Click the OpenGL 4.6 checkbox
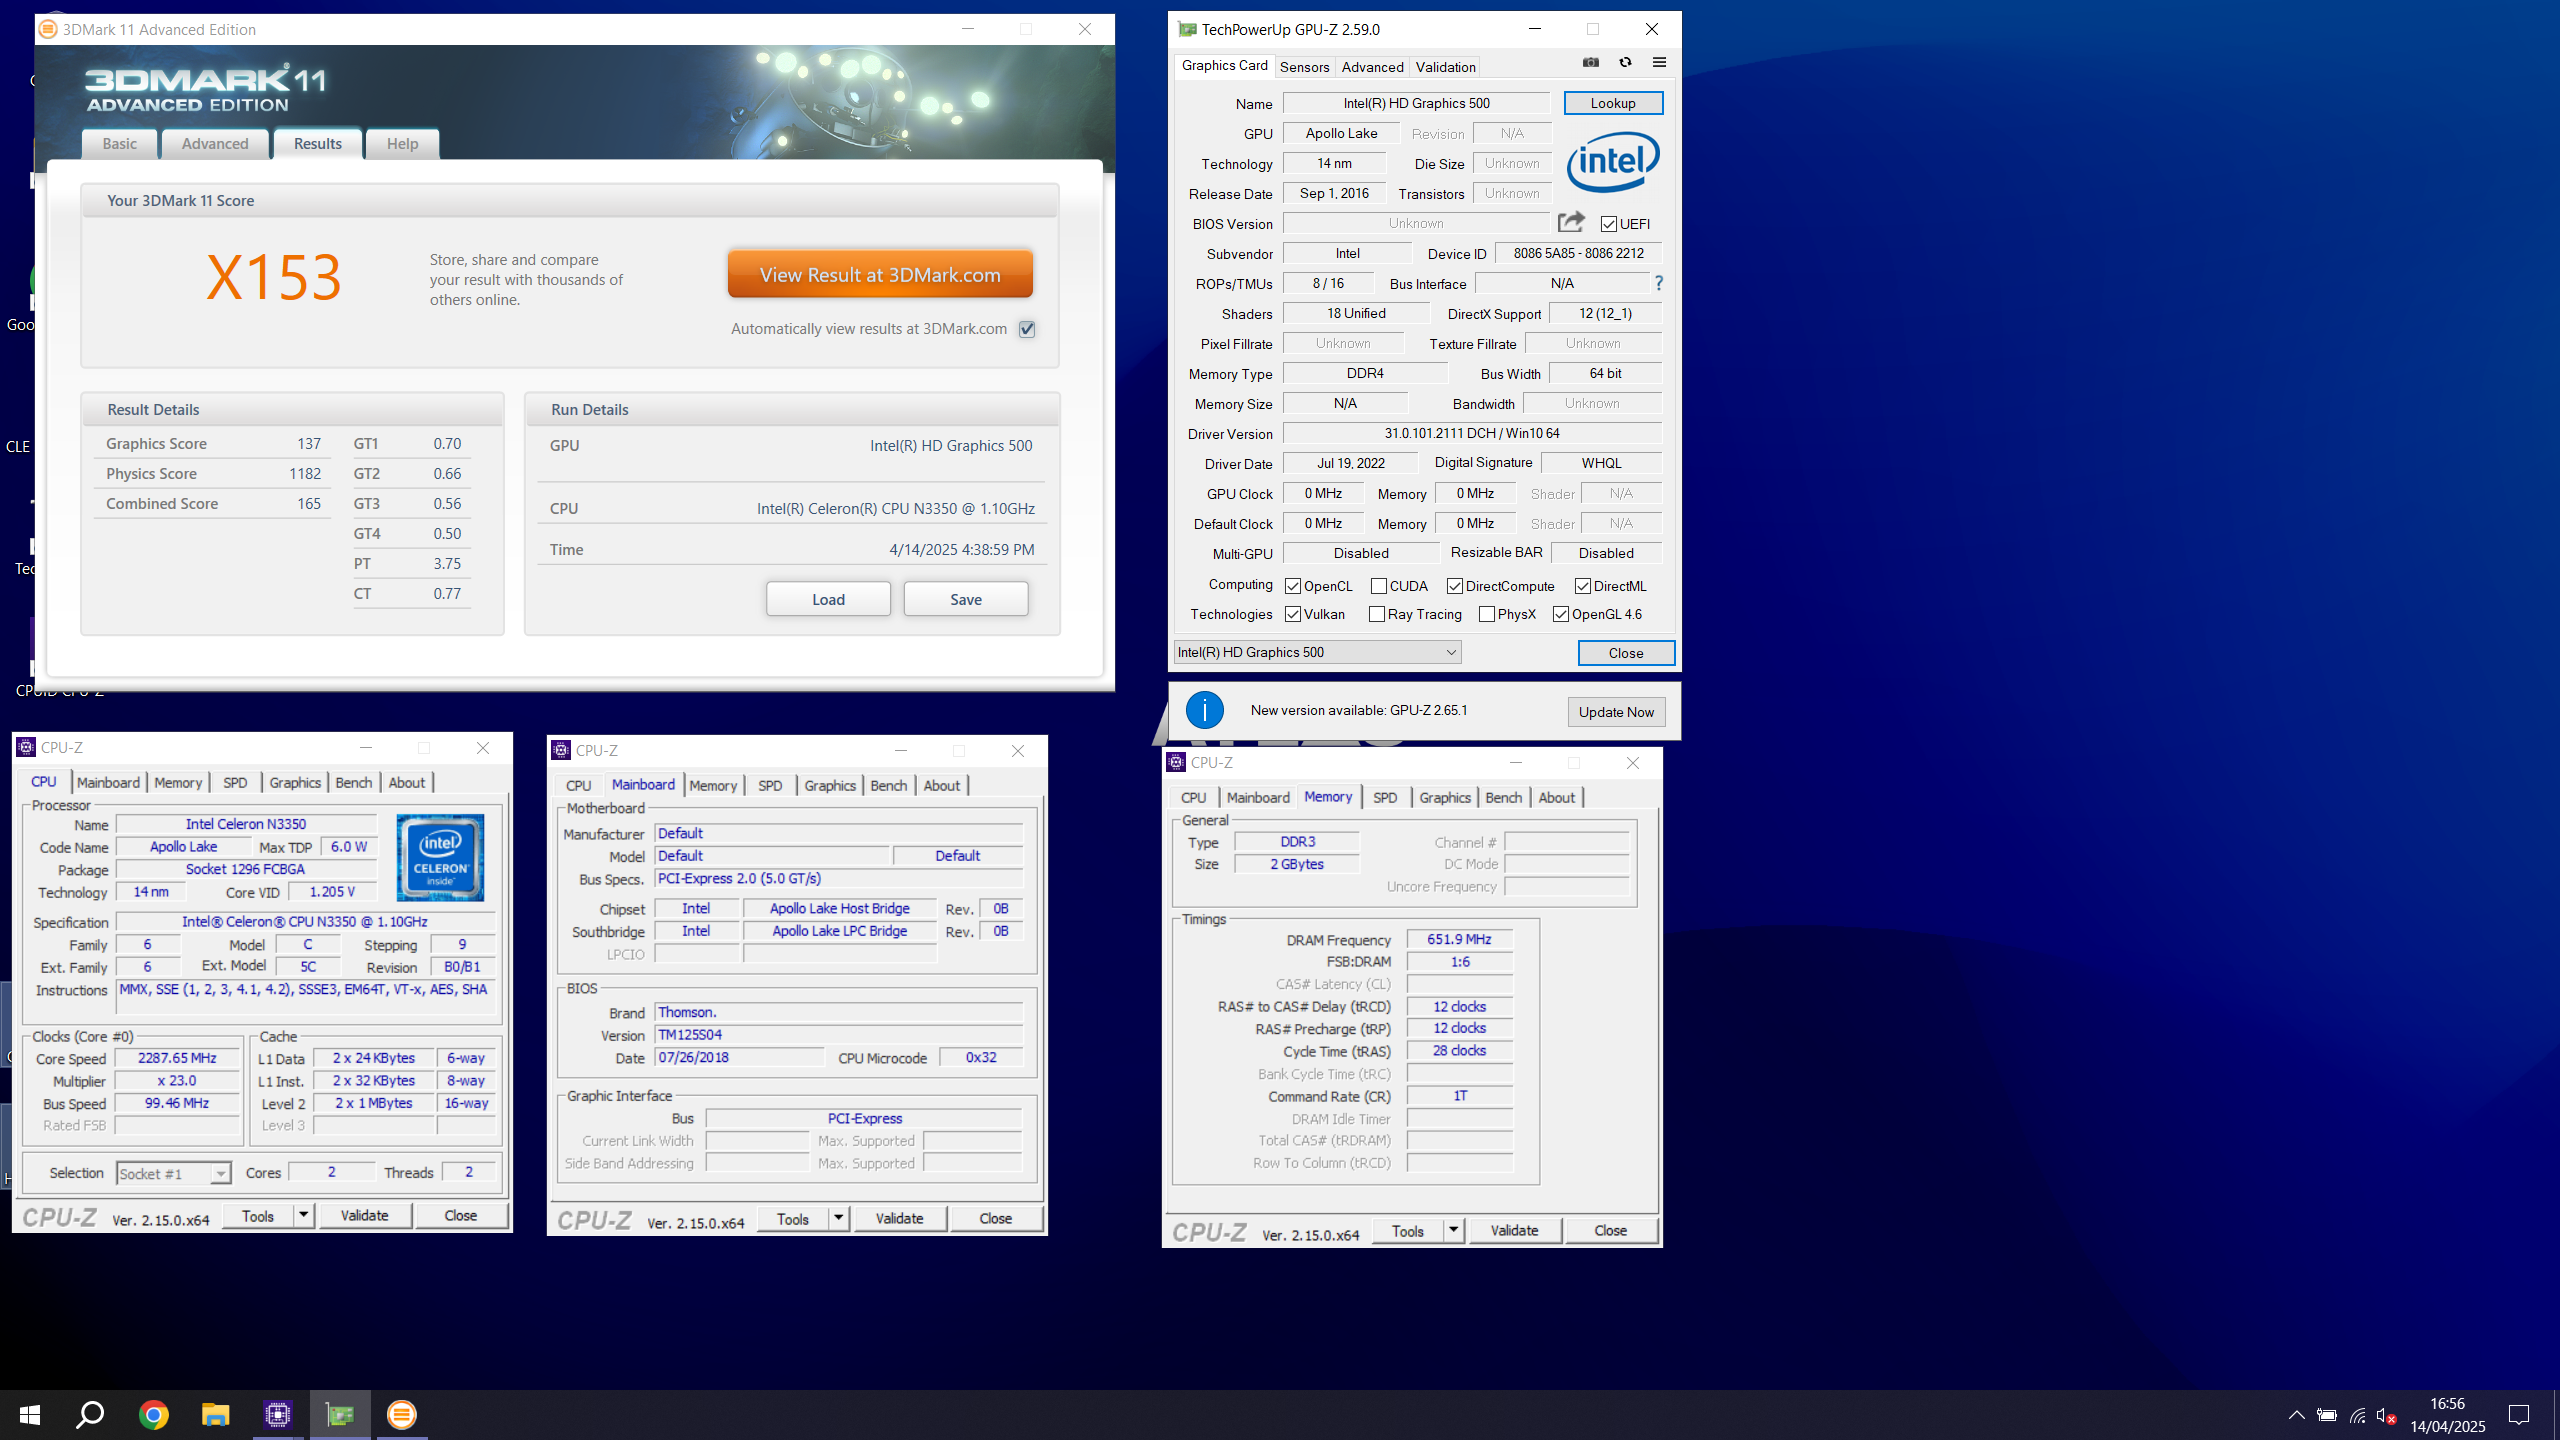Viewport: 2560px width, 1440px height. tap(1560, 614)
